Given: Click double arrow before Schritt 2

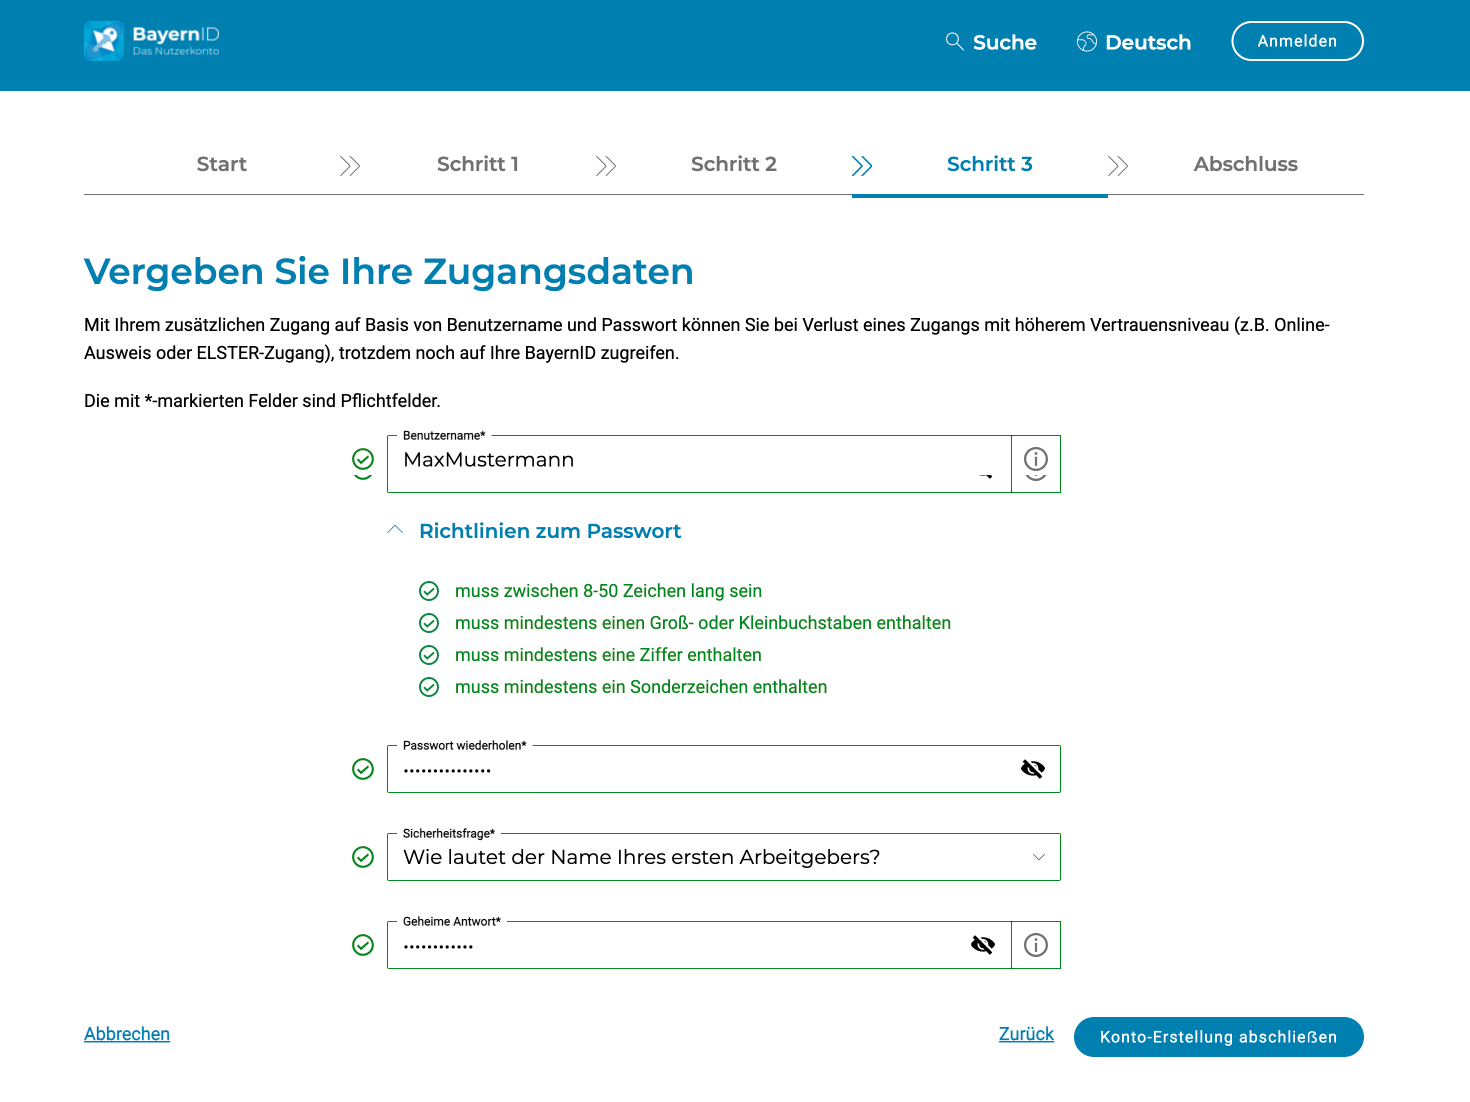Looking at the screenshot, I should (606, 166).
